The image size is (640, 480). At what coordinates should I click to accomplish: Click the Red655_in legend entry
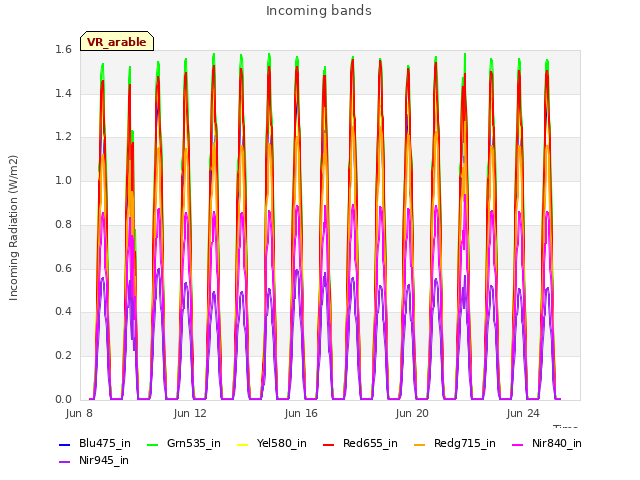[360, 444]
